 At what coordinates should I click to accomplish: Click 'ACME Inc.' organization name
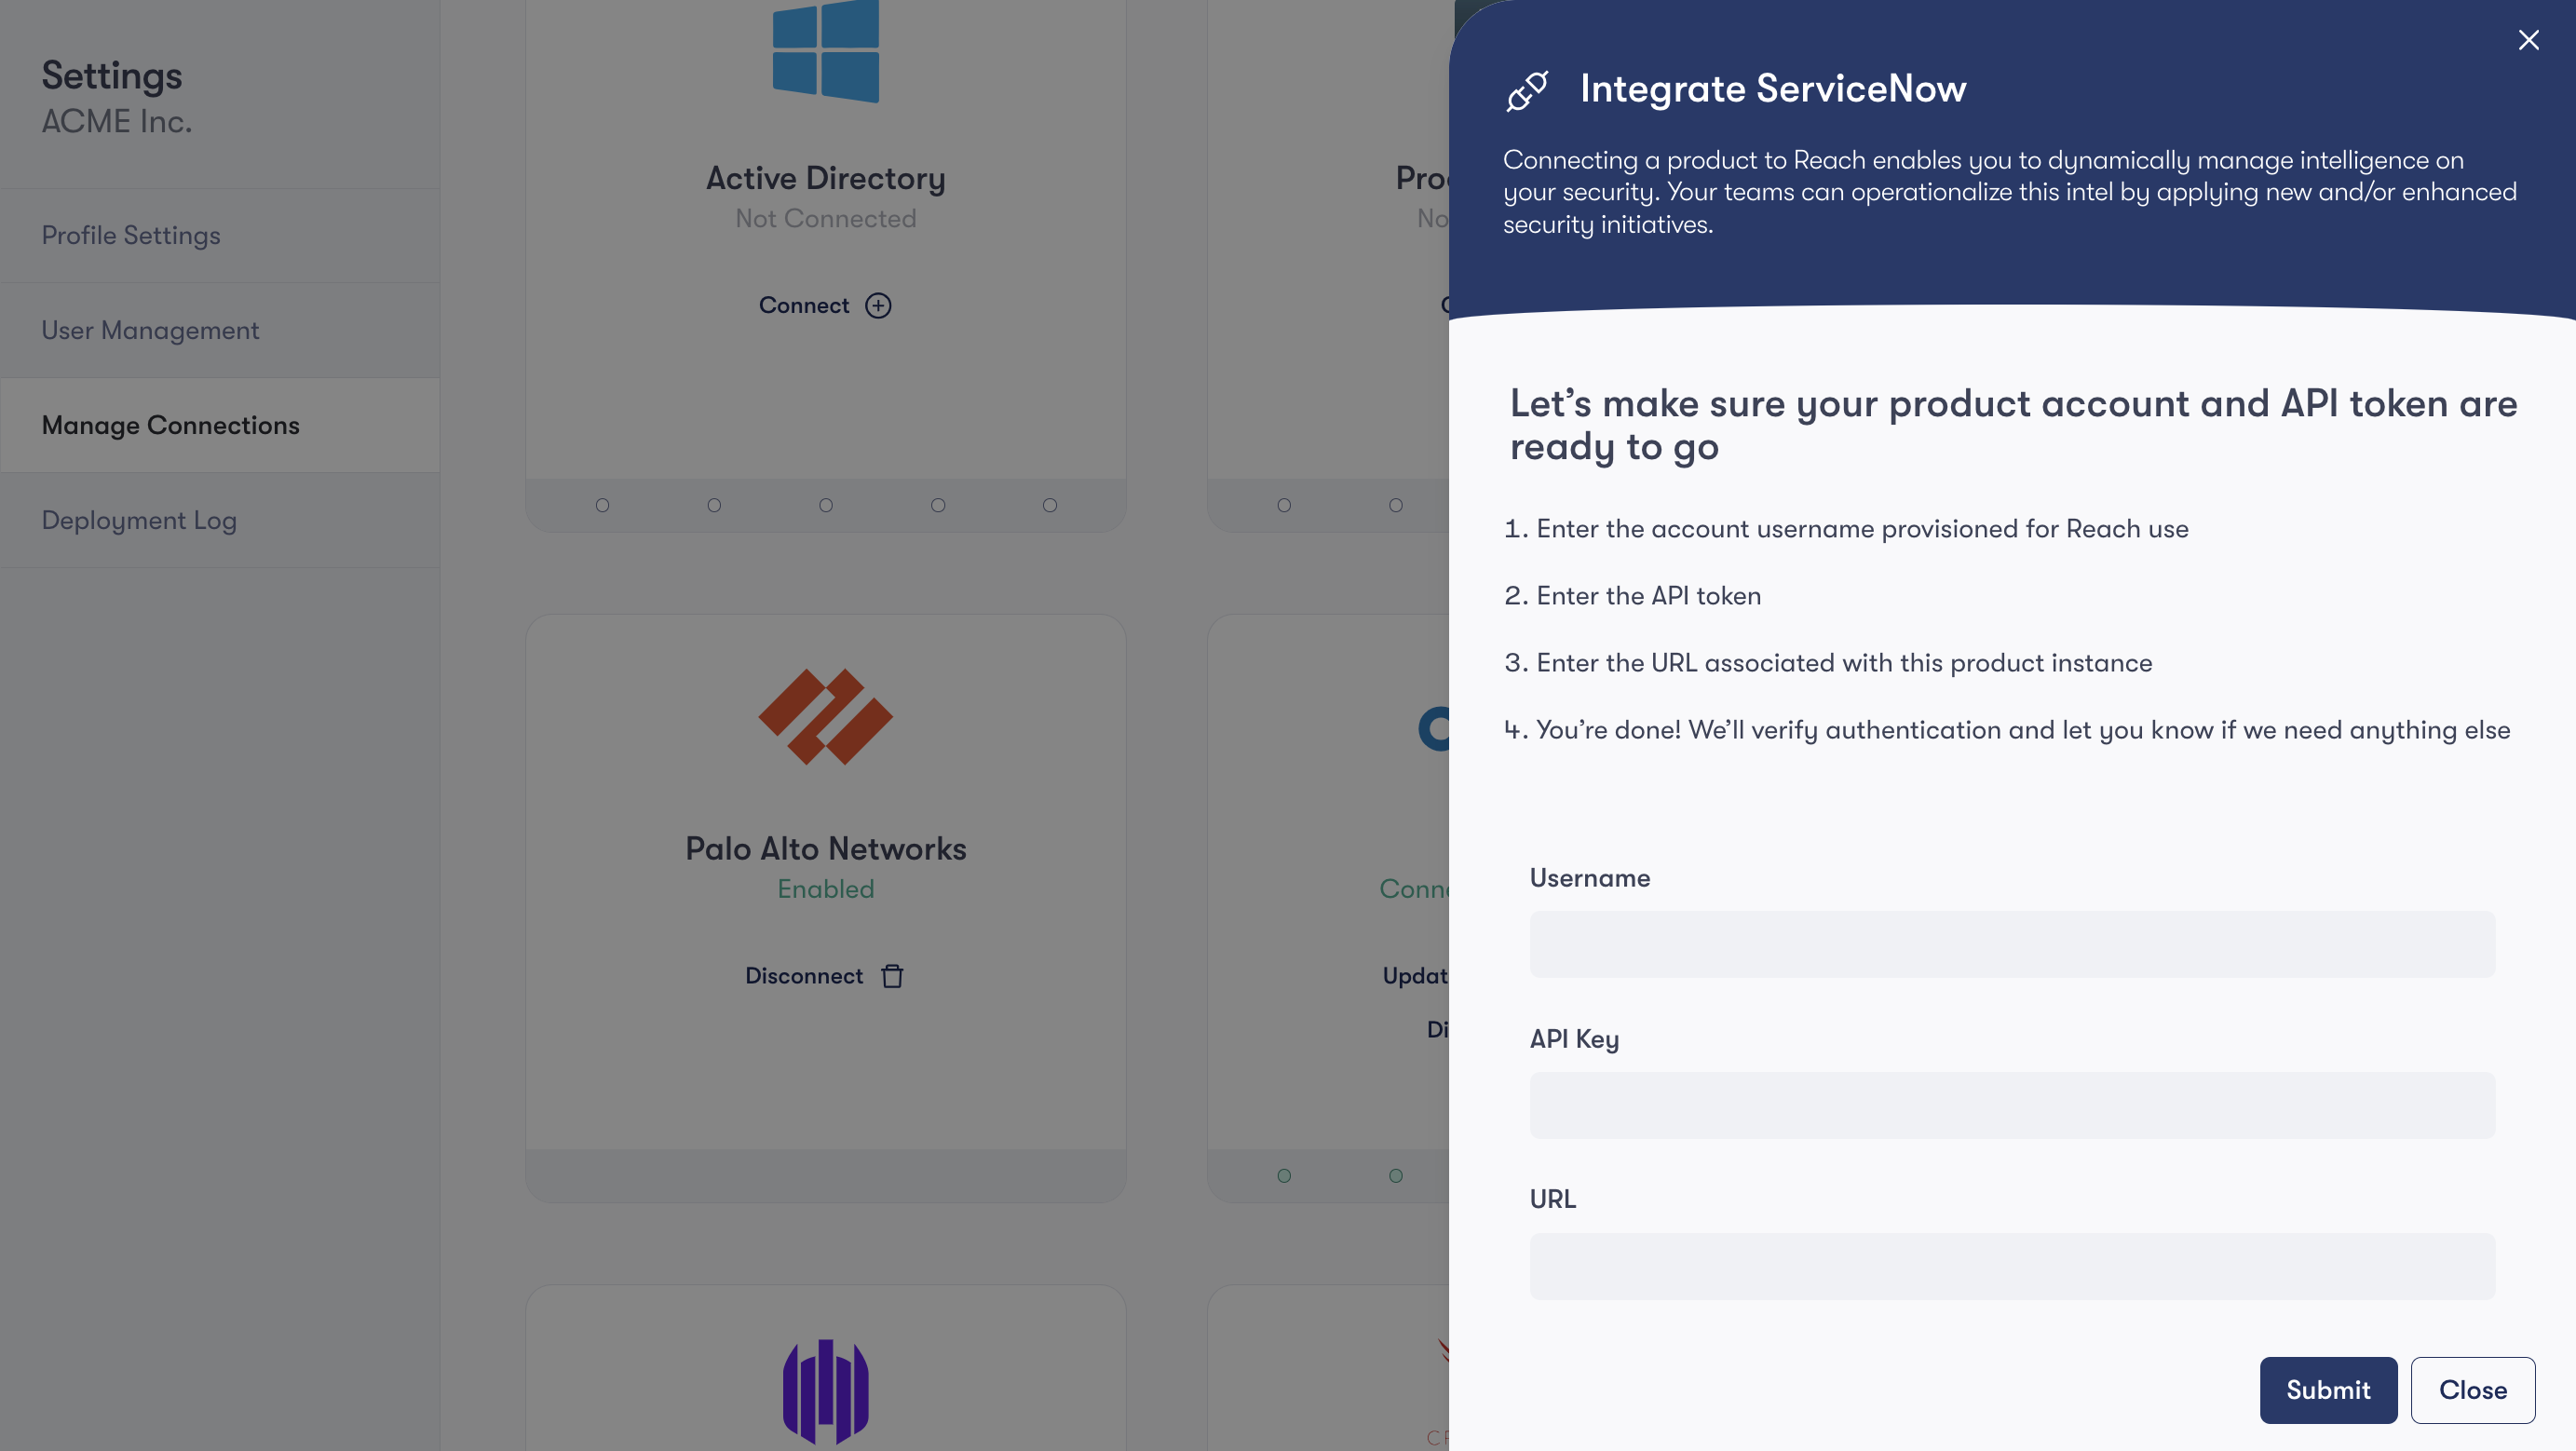click(x=116, y=121)
